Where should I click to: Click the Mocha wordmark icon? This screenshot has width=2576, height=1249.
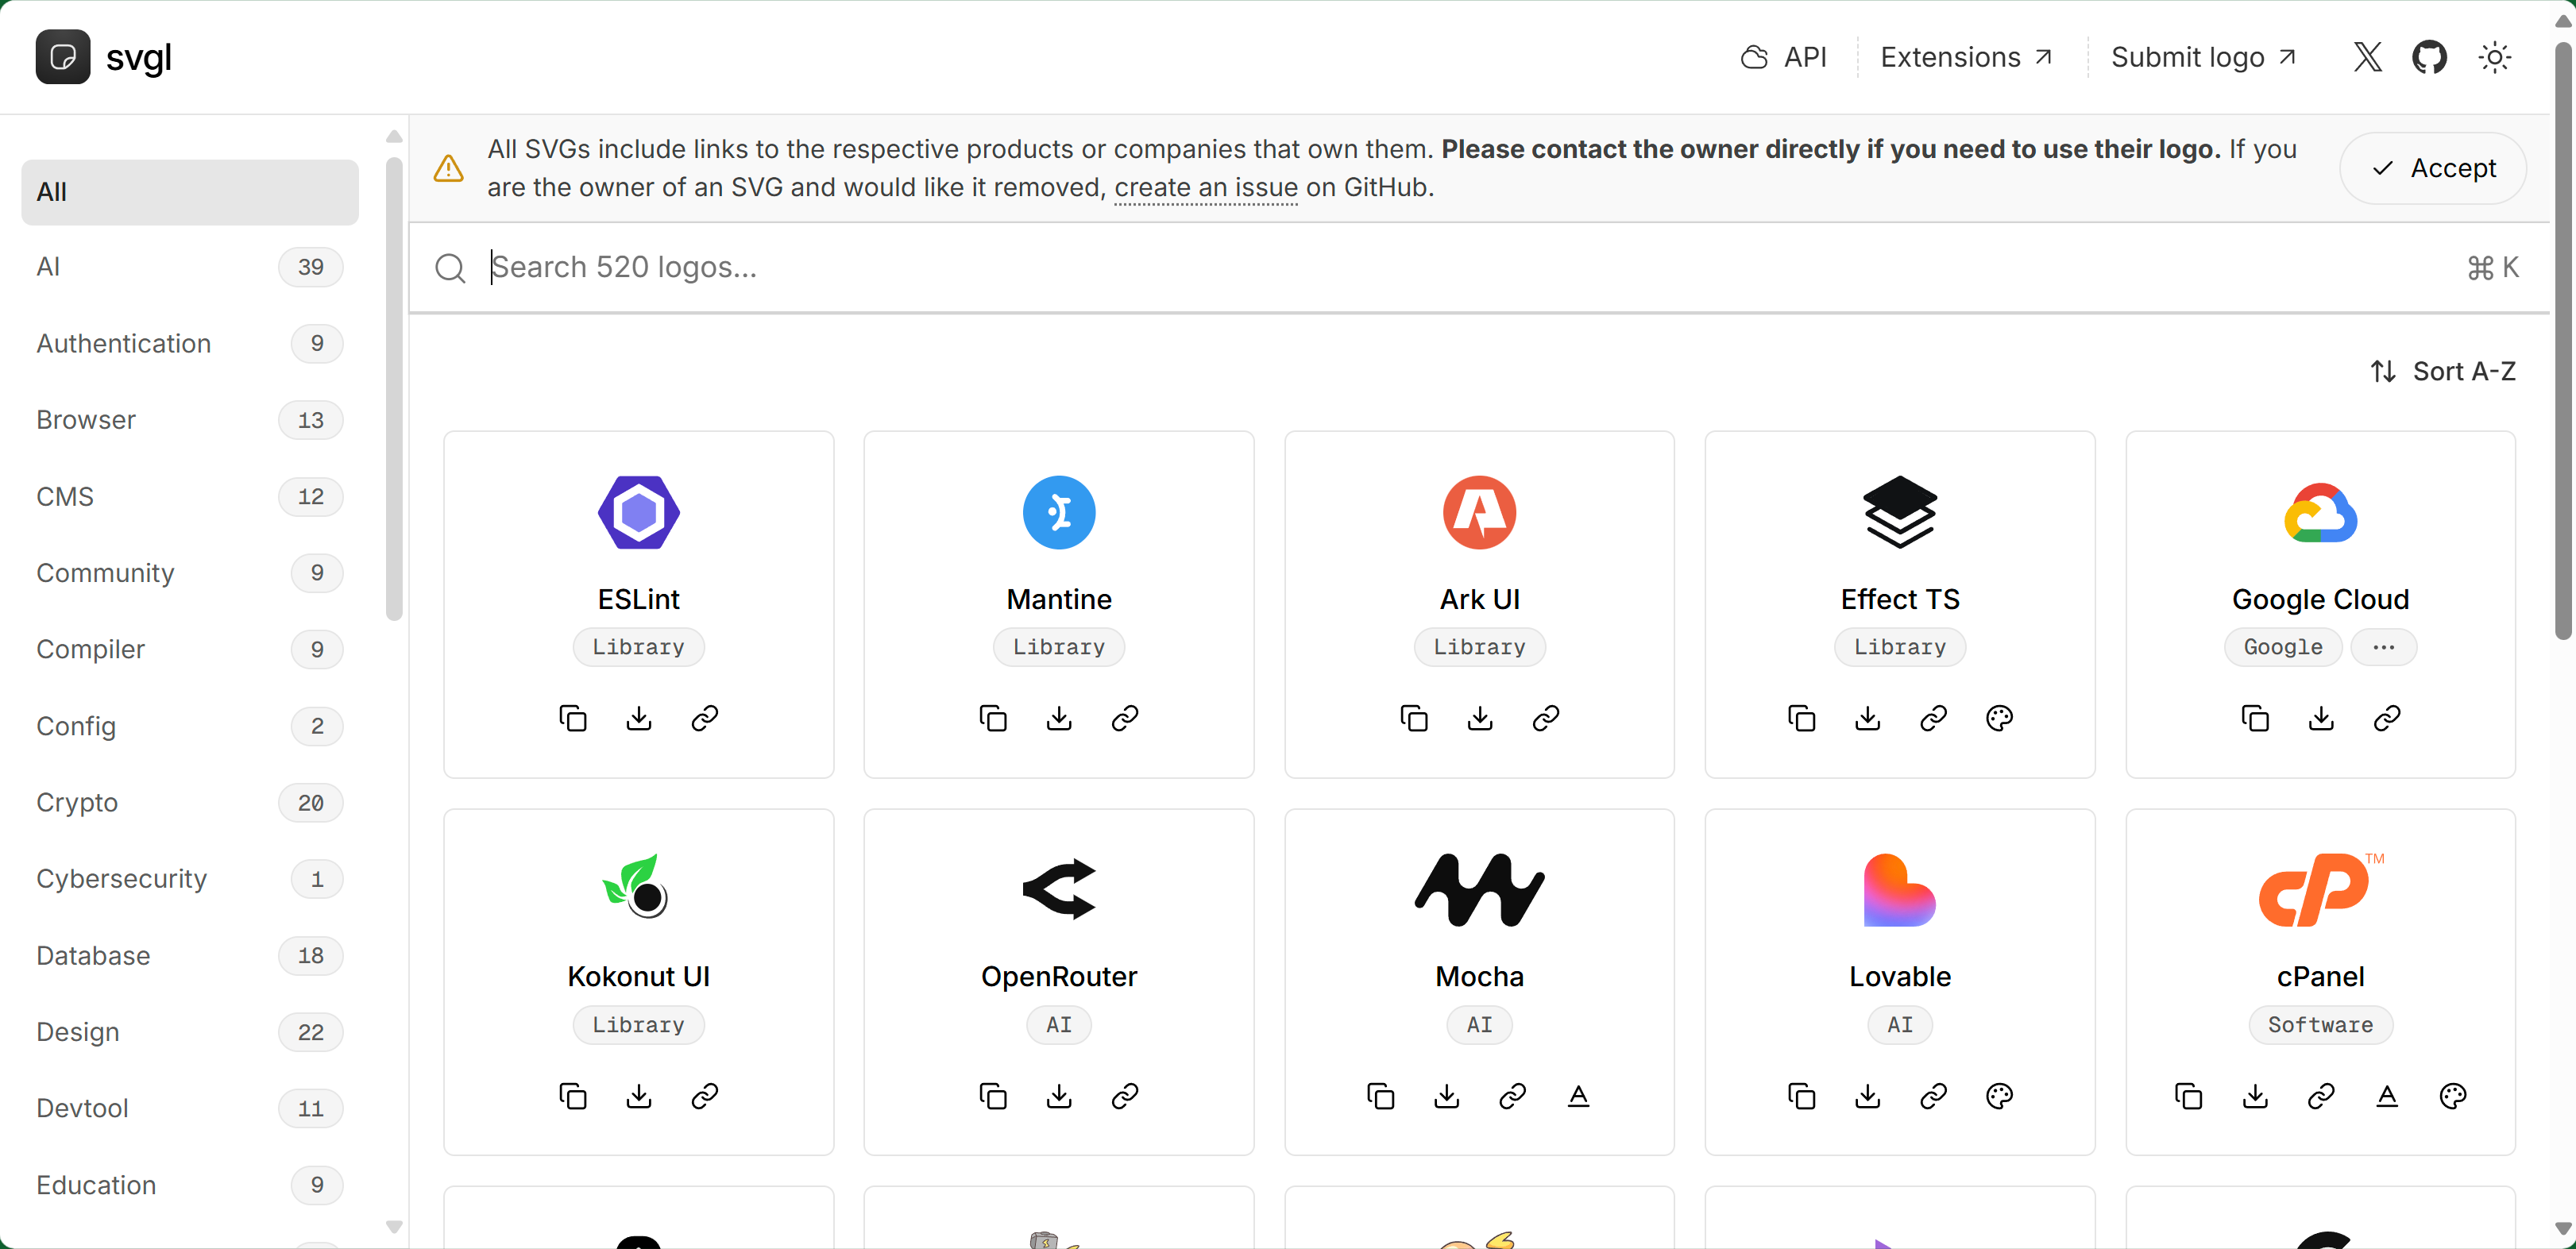pyautogui.click(x=1579, y=1096)
